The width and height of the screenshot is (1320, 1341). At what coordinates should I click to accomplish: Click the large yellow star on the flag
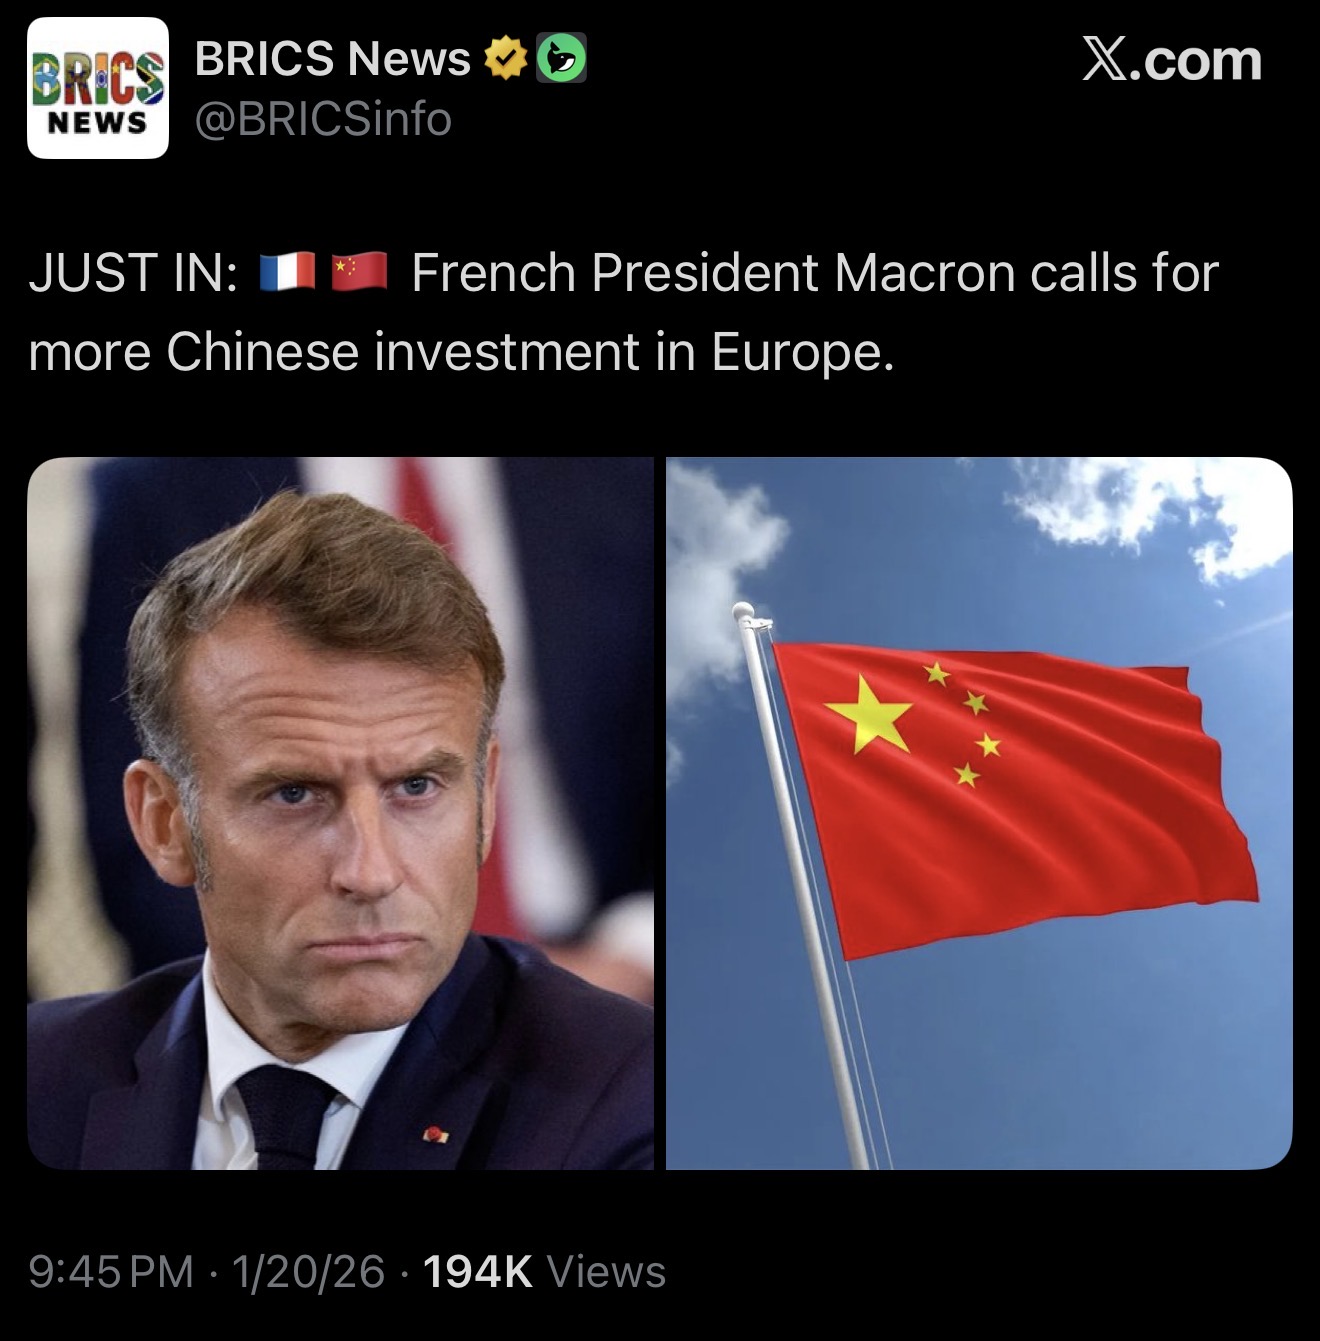click(868, 713)
